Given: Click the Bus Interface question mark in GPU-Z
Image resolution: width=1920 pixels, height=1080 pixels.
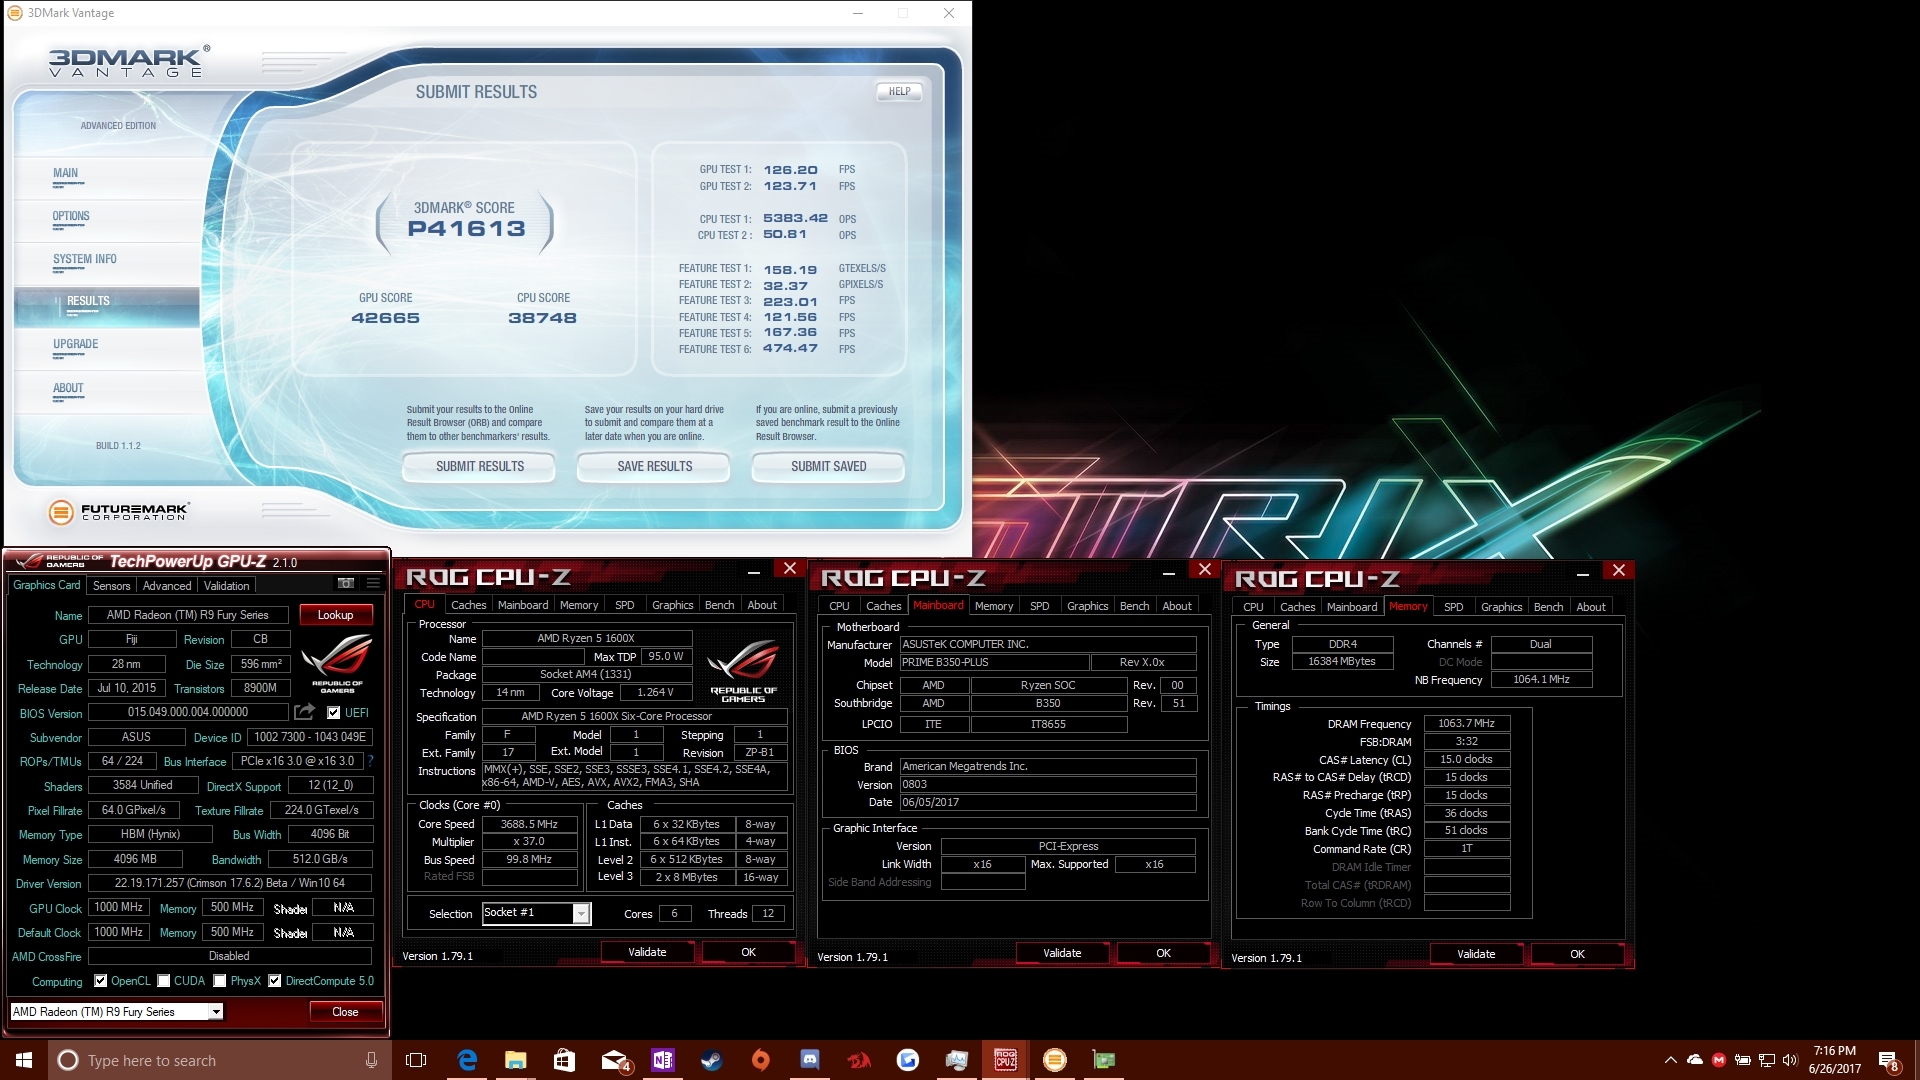Looking at the screenshot, I should tap(370, 761).
